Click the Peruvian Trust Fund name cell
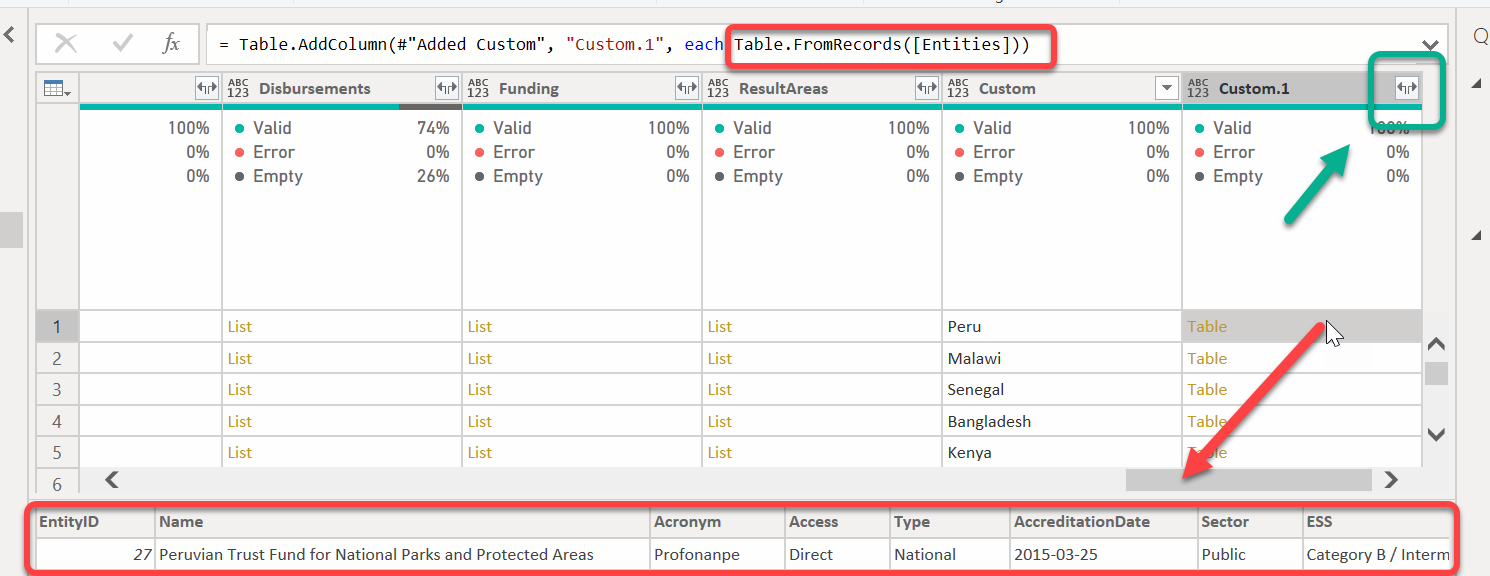Viewport: 1490px width, 576px height. [403, 554]
